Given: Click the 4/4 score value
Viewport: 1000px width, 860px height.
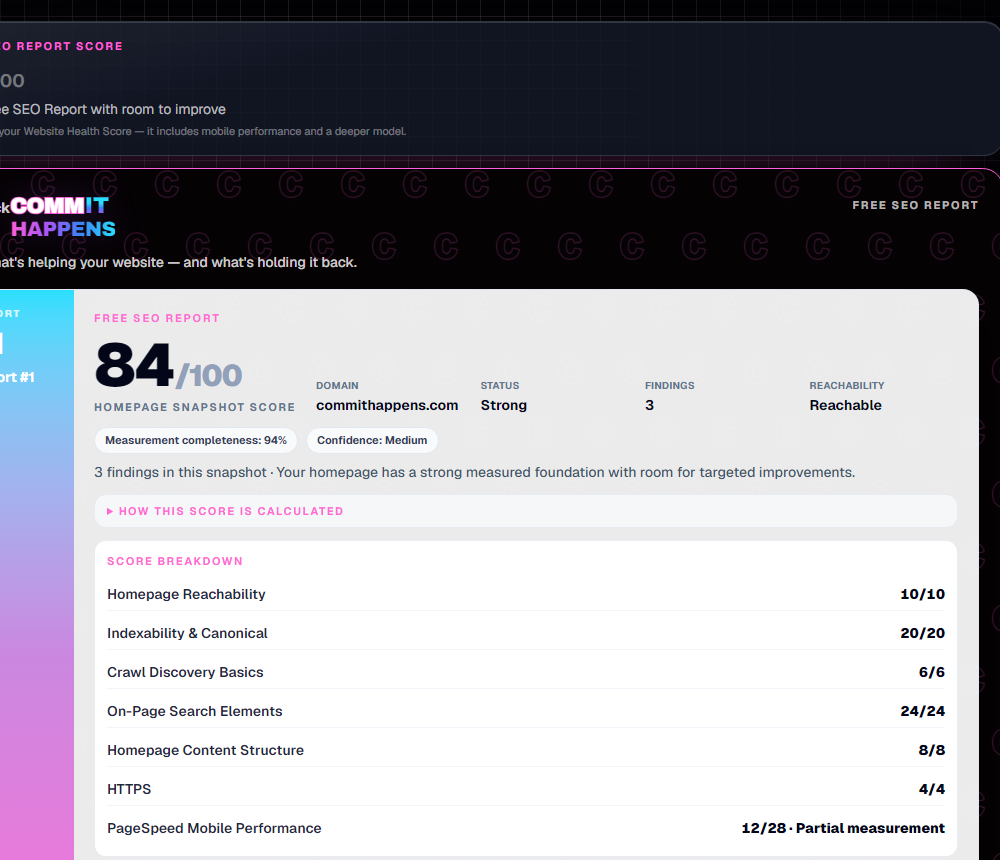Looking at the screenshot, I should click(x=932, y=789).
